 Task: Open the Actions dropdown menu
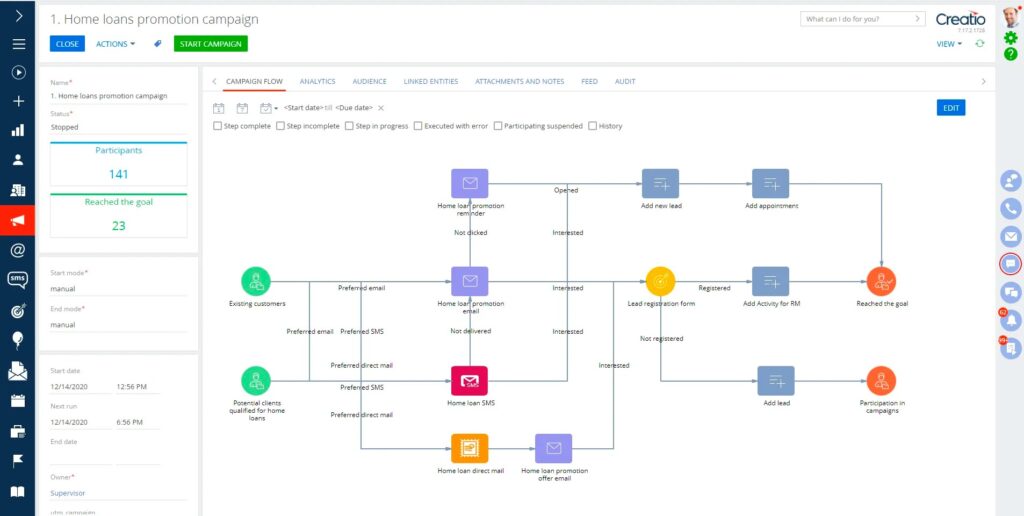pos(116,44)
